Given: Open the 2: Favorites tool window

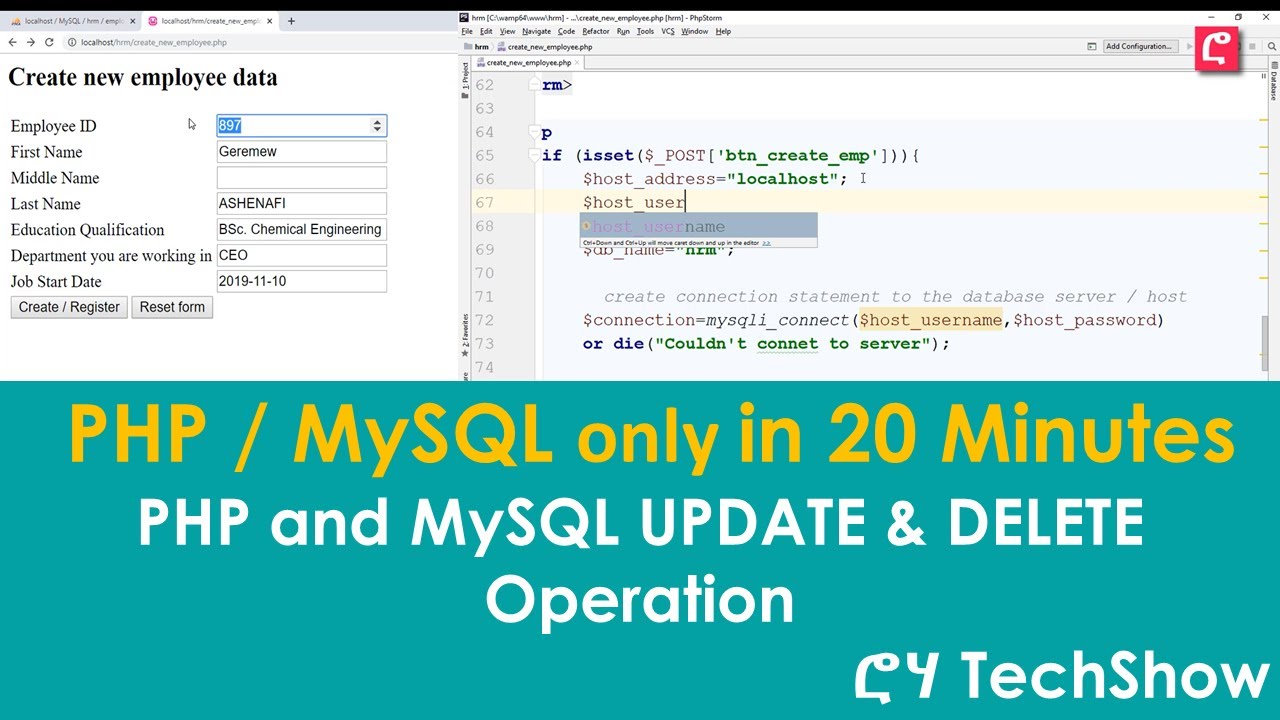Looking at the screenshot, I should [x=465, y=336].
